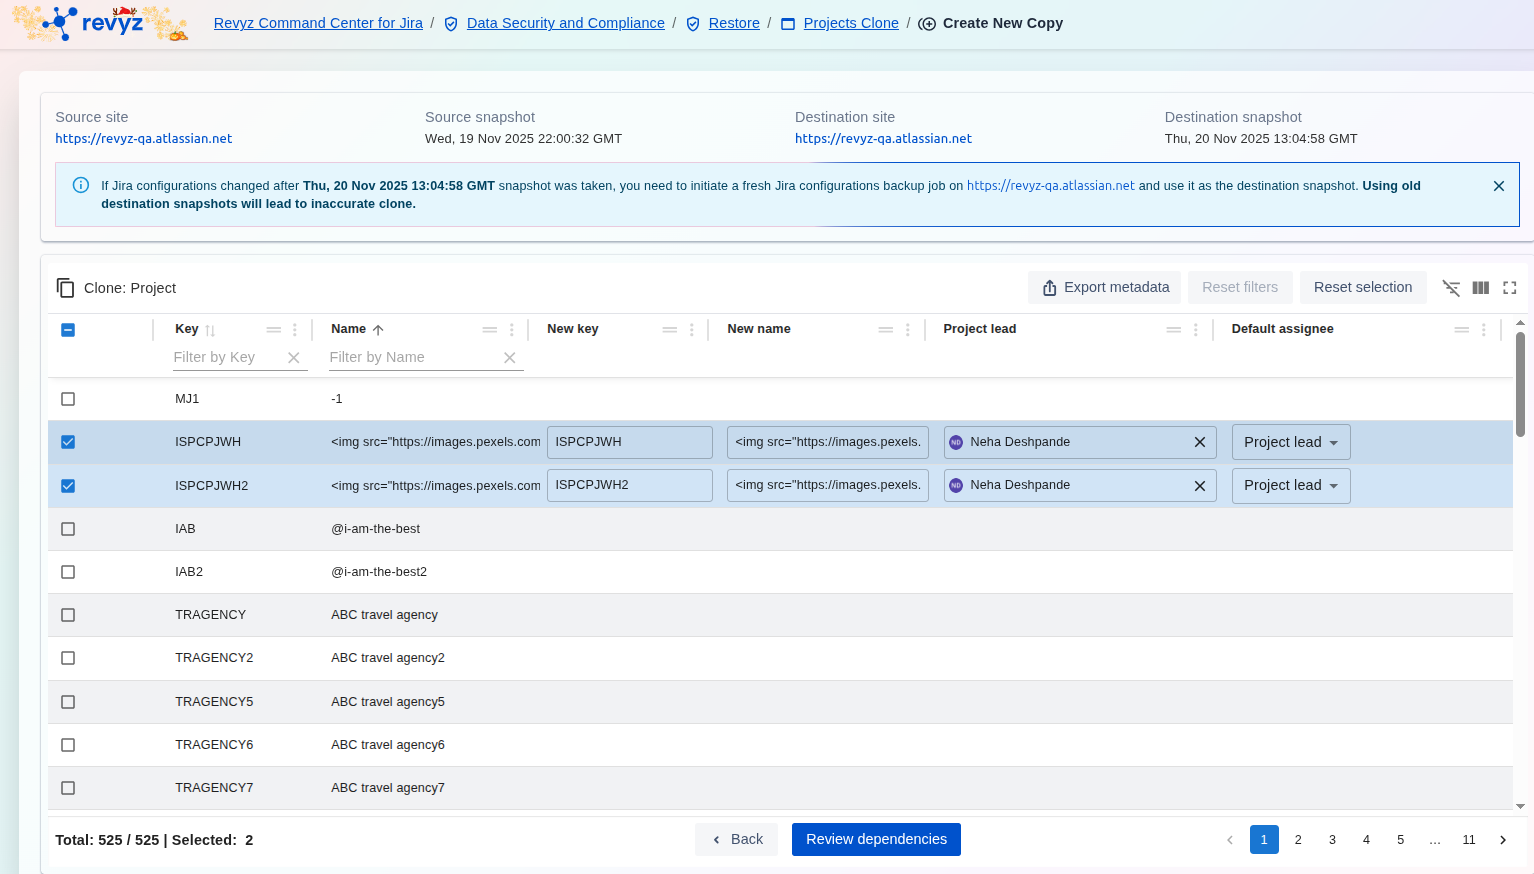The width and height of the screenshot is (1534, 874).
Task: Remove Neha Deshpande from ISPCPJWH project lead
Action: click(x=1200, y=442)
